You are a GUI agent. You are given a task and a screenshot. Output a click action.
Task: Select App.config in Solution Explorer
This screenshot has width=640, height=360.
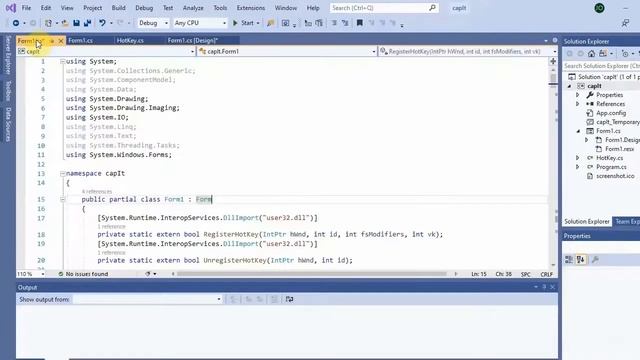611,113
